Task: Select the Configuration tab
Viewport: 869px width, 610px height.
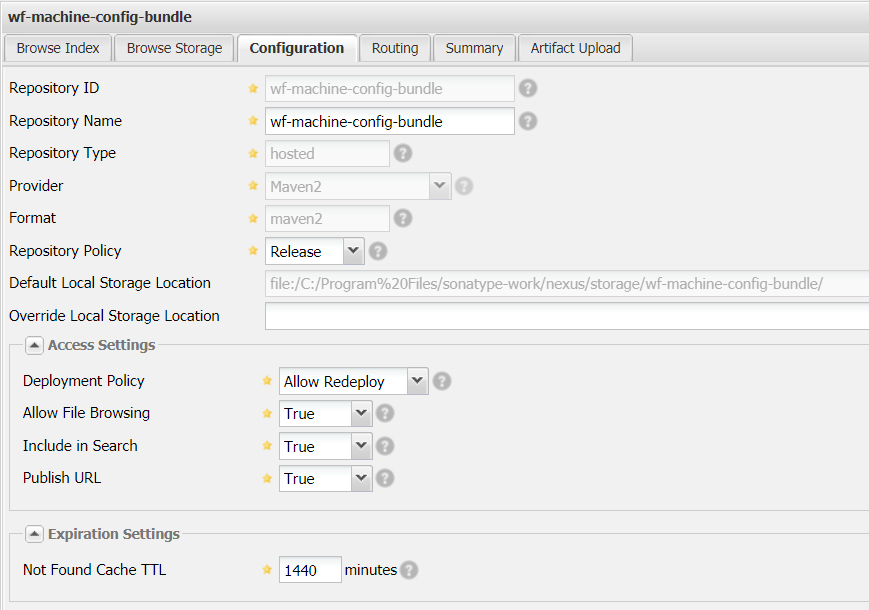Action: [x=297, y=48]
